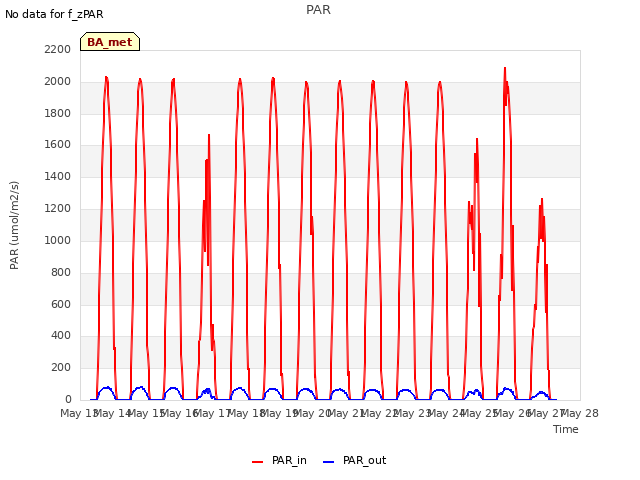Click the 1600 y-axis tick label
The image size is (640, 480).
pyautogui.click(x=58, y=144)
